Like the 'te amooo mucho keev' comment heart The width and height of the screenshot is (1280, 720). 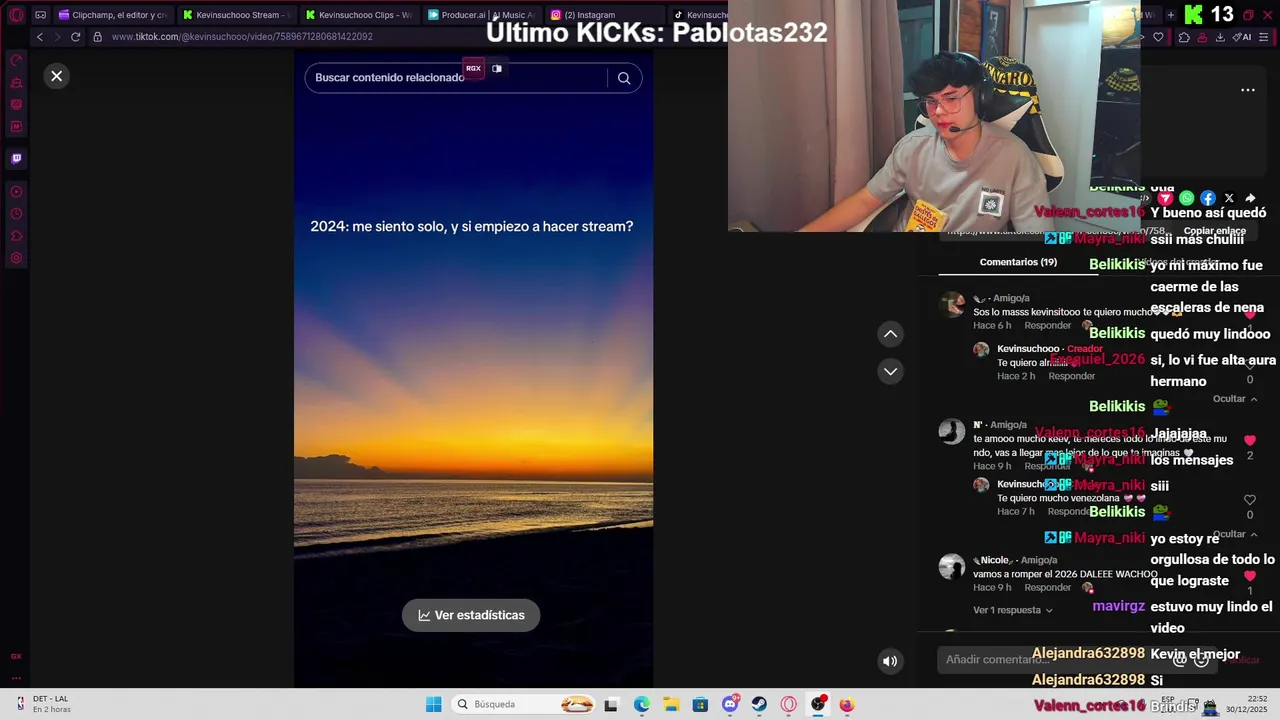coord(1249,440)
